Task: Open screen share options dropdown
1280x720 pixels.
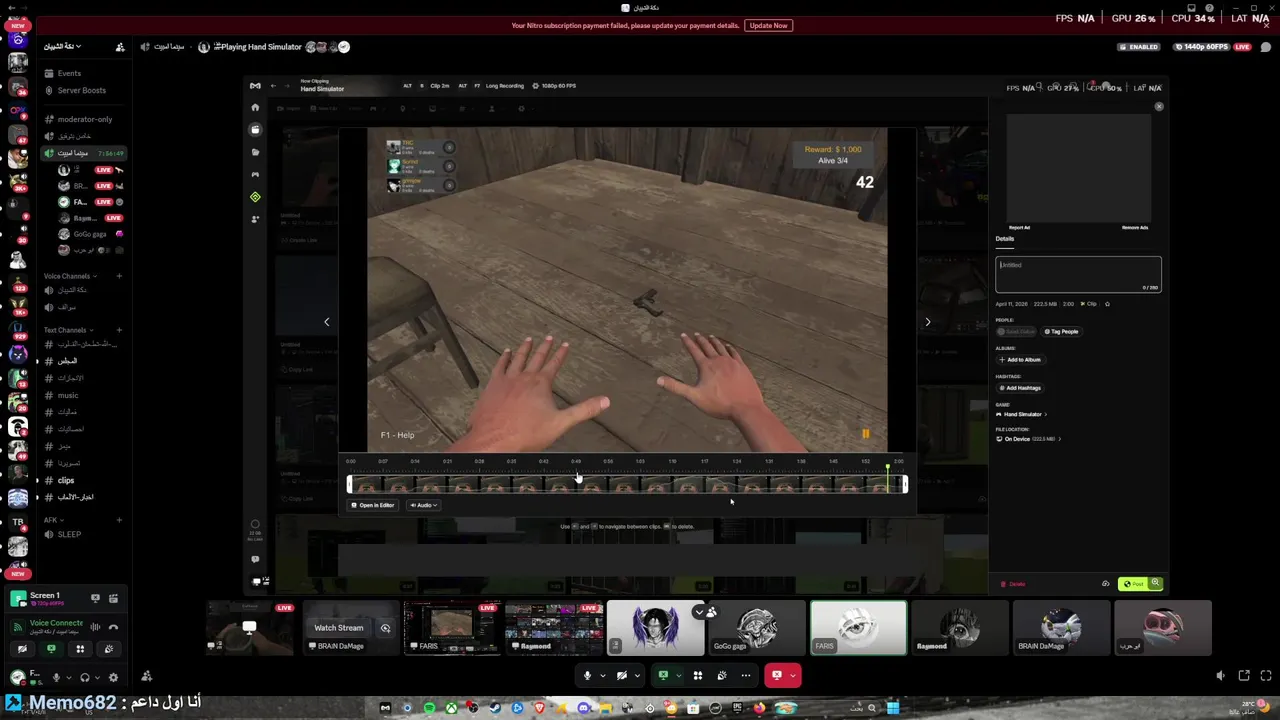Action: (x=678, y=675)
